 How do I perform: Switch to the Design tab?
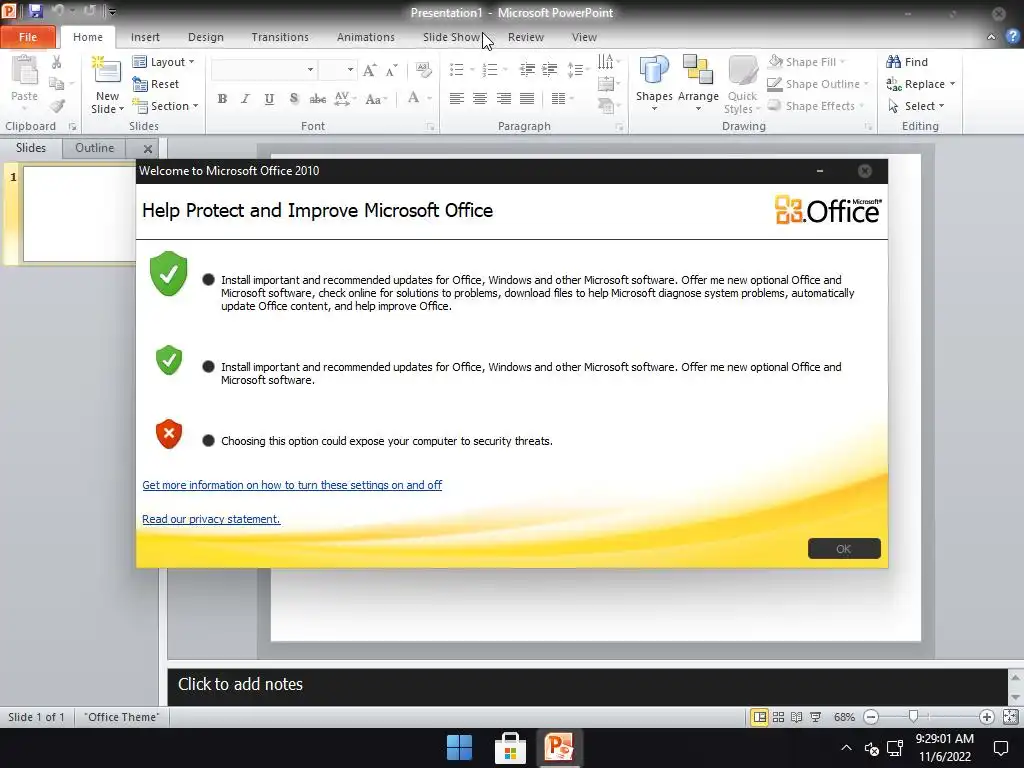coord(206,37)
